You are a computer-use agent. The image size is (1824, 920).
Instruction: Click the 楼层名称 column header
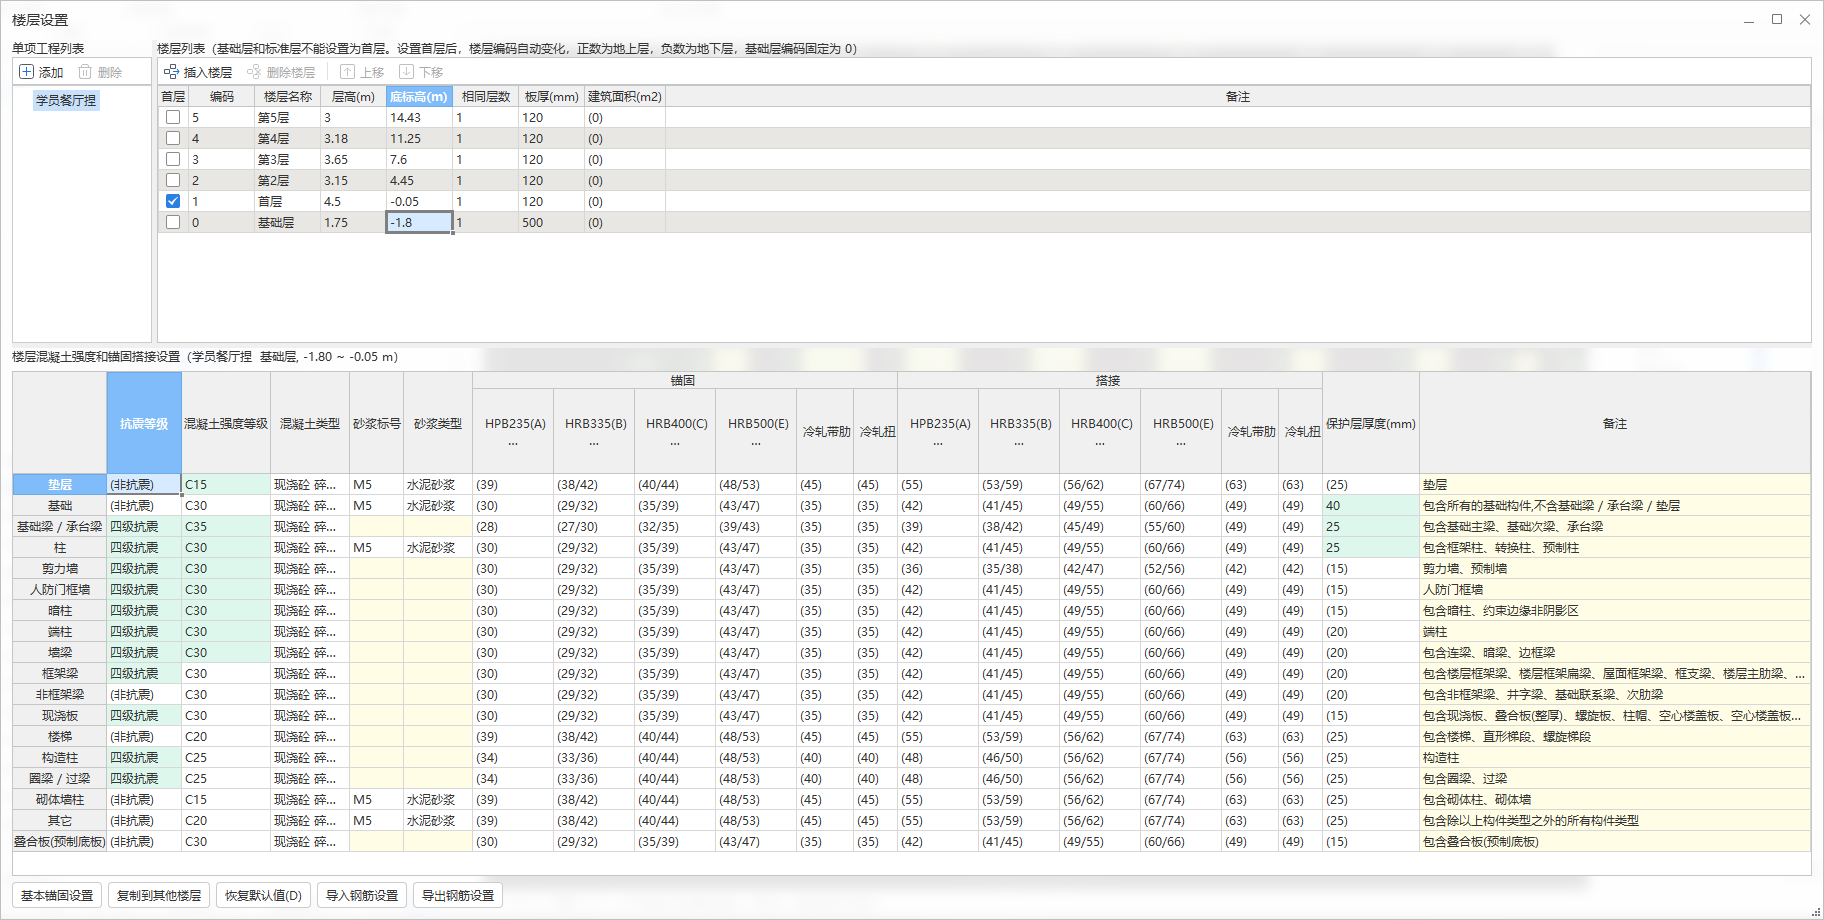tap(288, 97)
